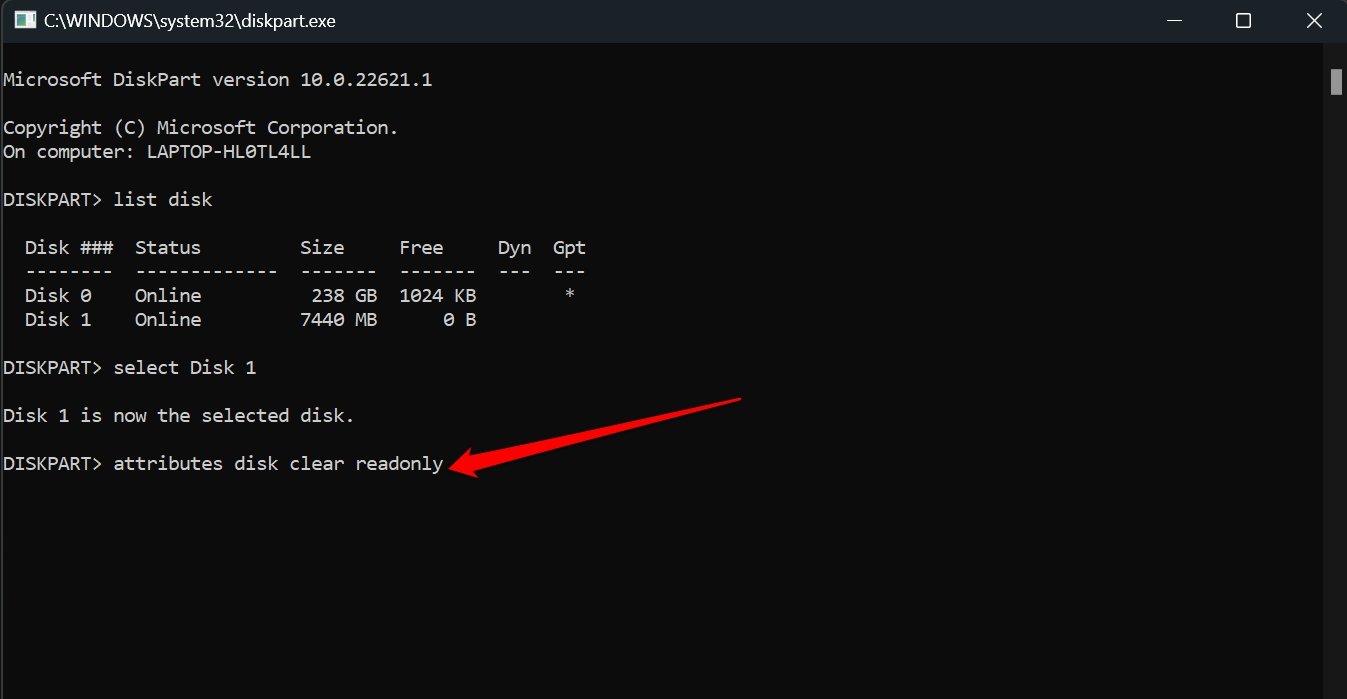Click the 'Status' column header

pos(168,247)
